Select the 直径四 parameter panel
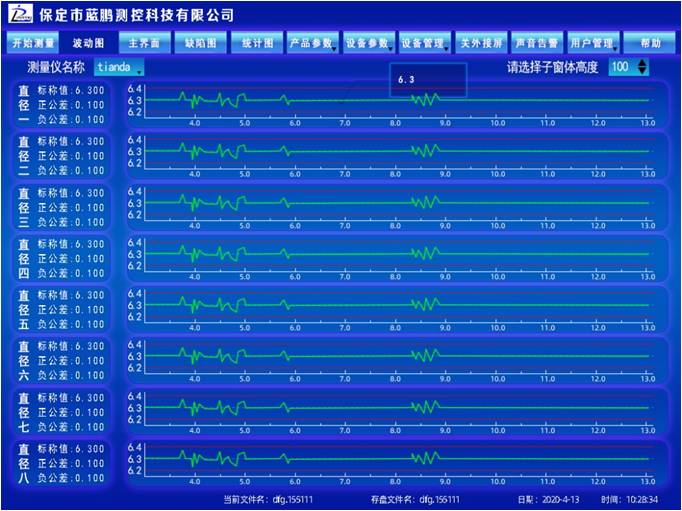 [x=62, y=258]
